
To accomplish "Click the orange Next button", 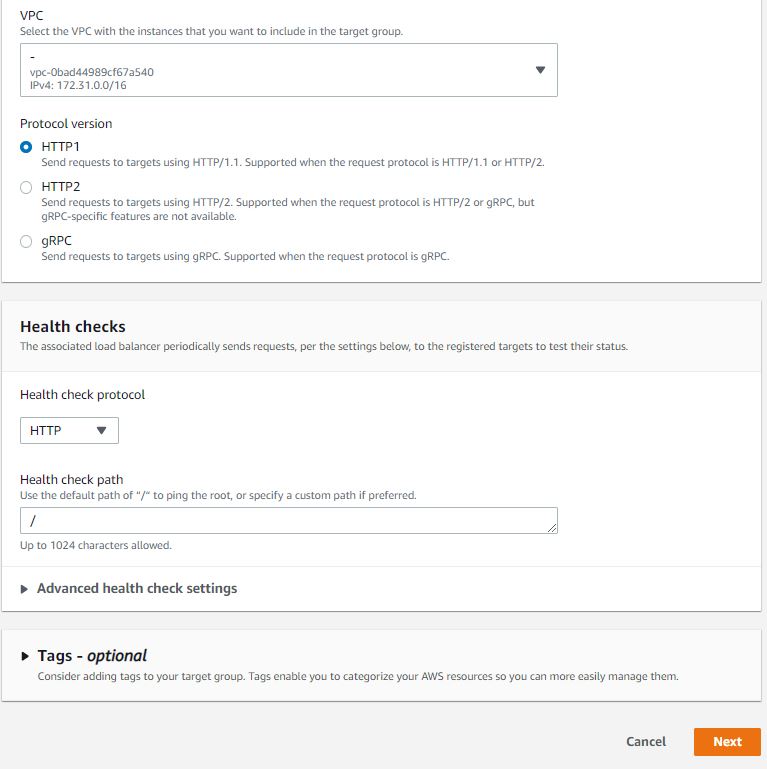I will pyautogui.click(x=727, y=741).
